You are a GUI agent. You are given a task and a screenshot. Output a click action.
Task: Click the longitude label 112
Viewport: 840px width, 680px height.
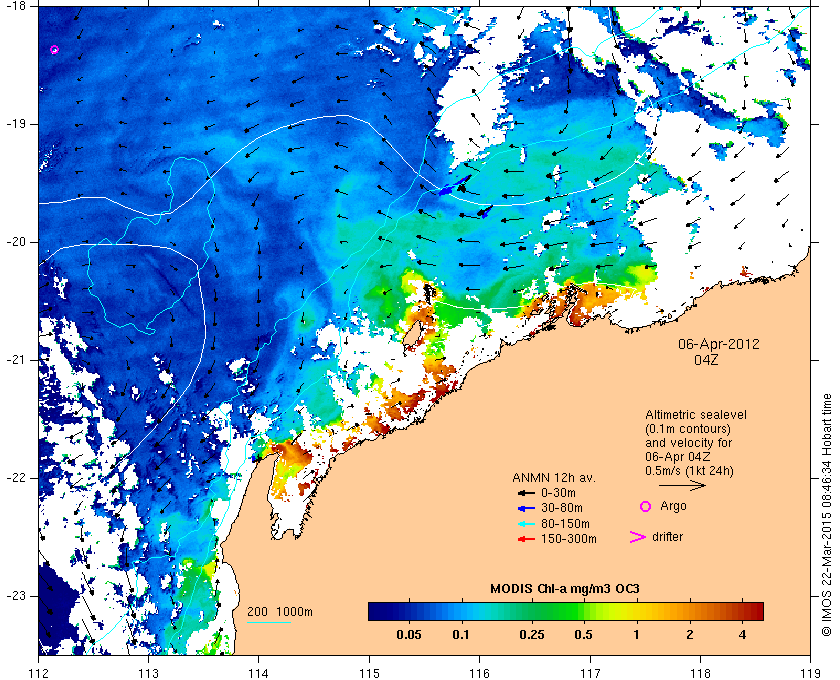39,672
